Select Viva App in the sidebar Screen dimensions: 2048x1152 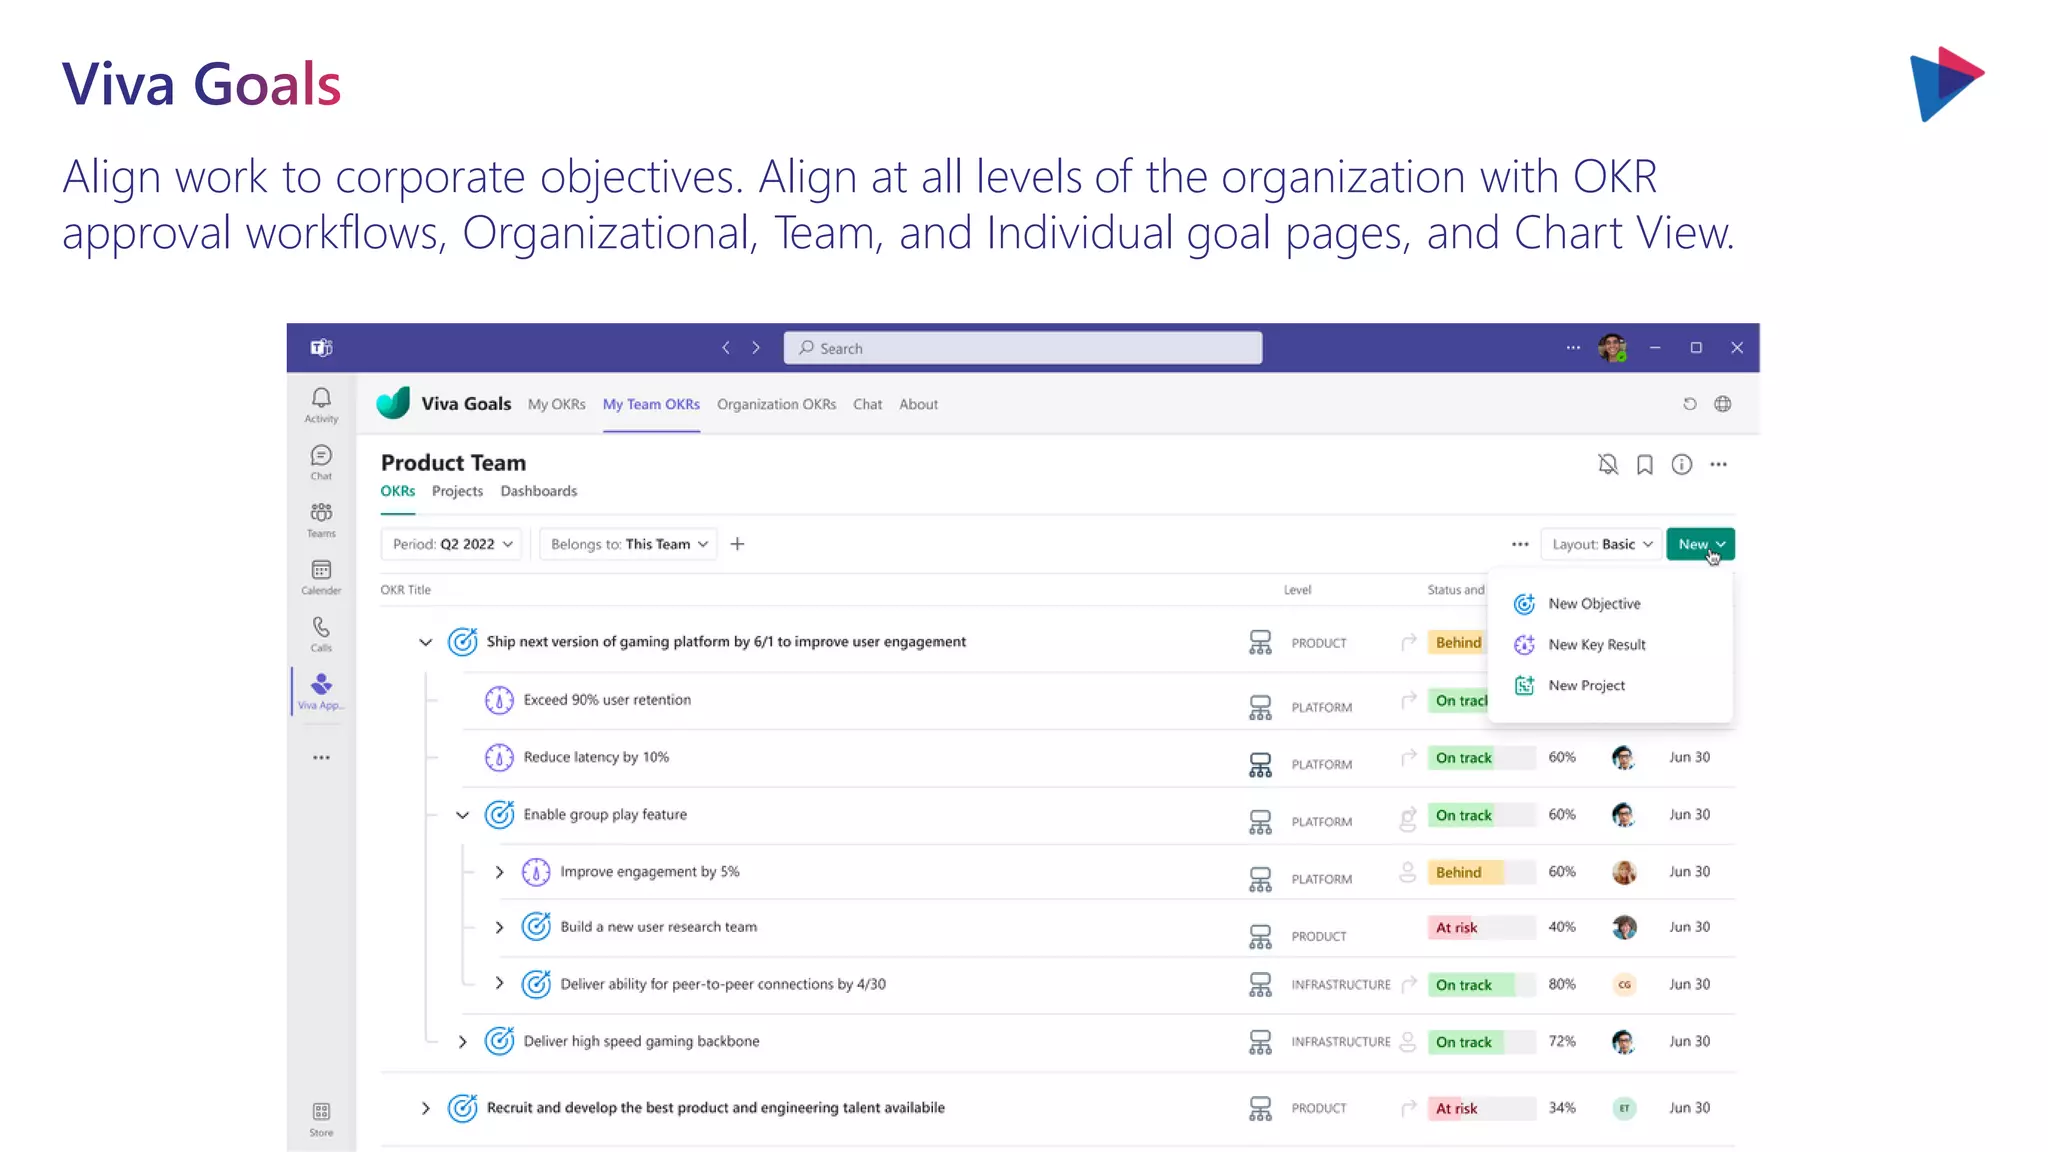pyautogui.click(x=321, y=691)
